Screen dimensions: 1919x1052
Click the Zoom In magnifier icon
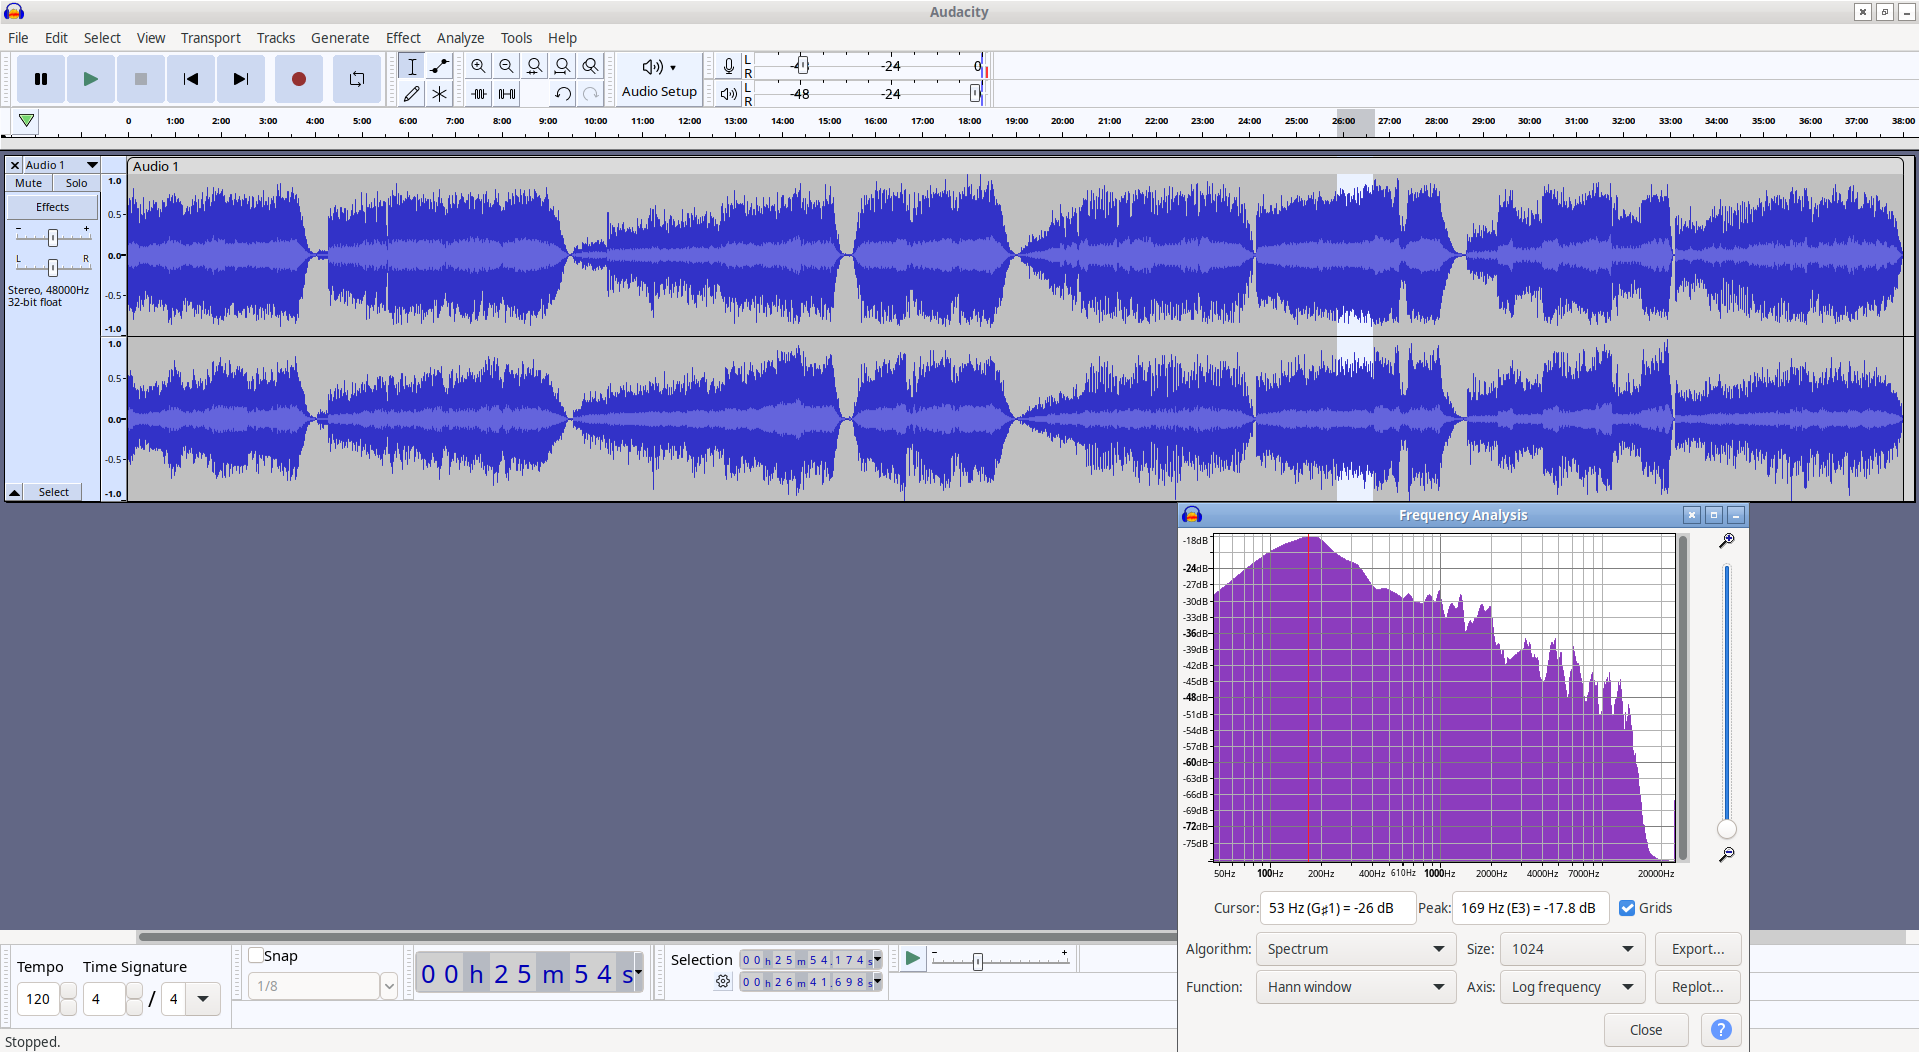479,66
